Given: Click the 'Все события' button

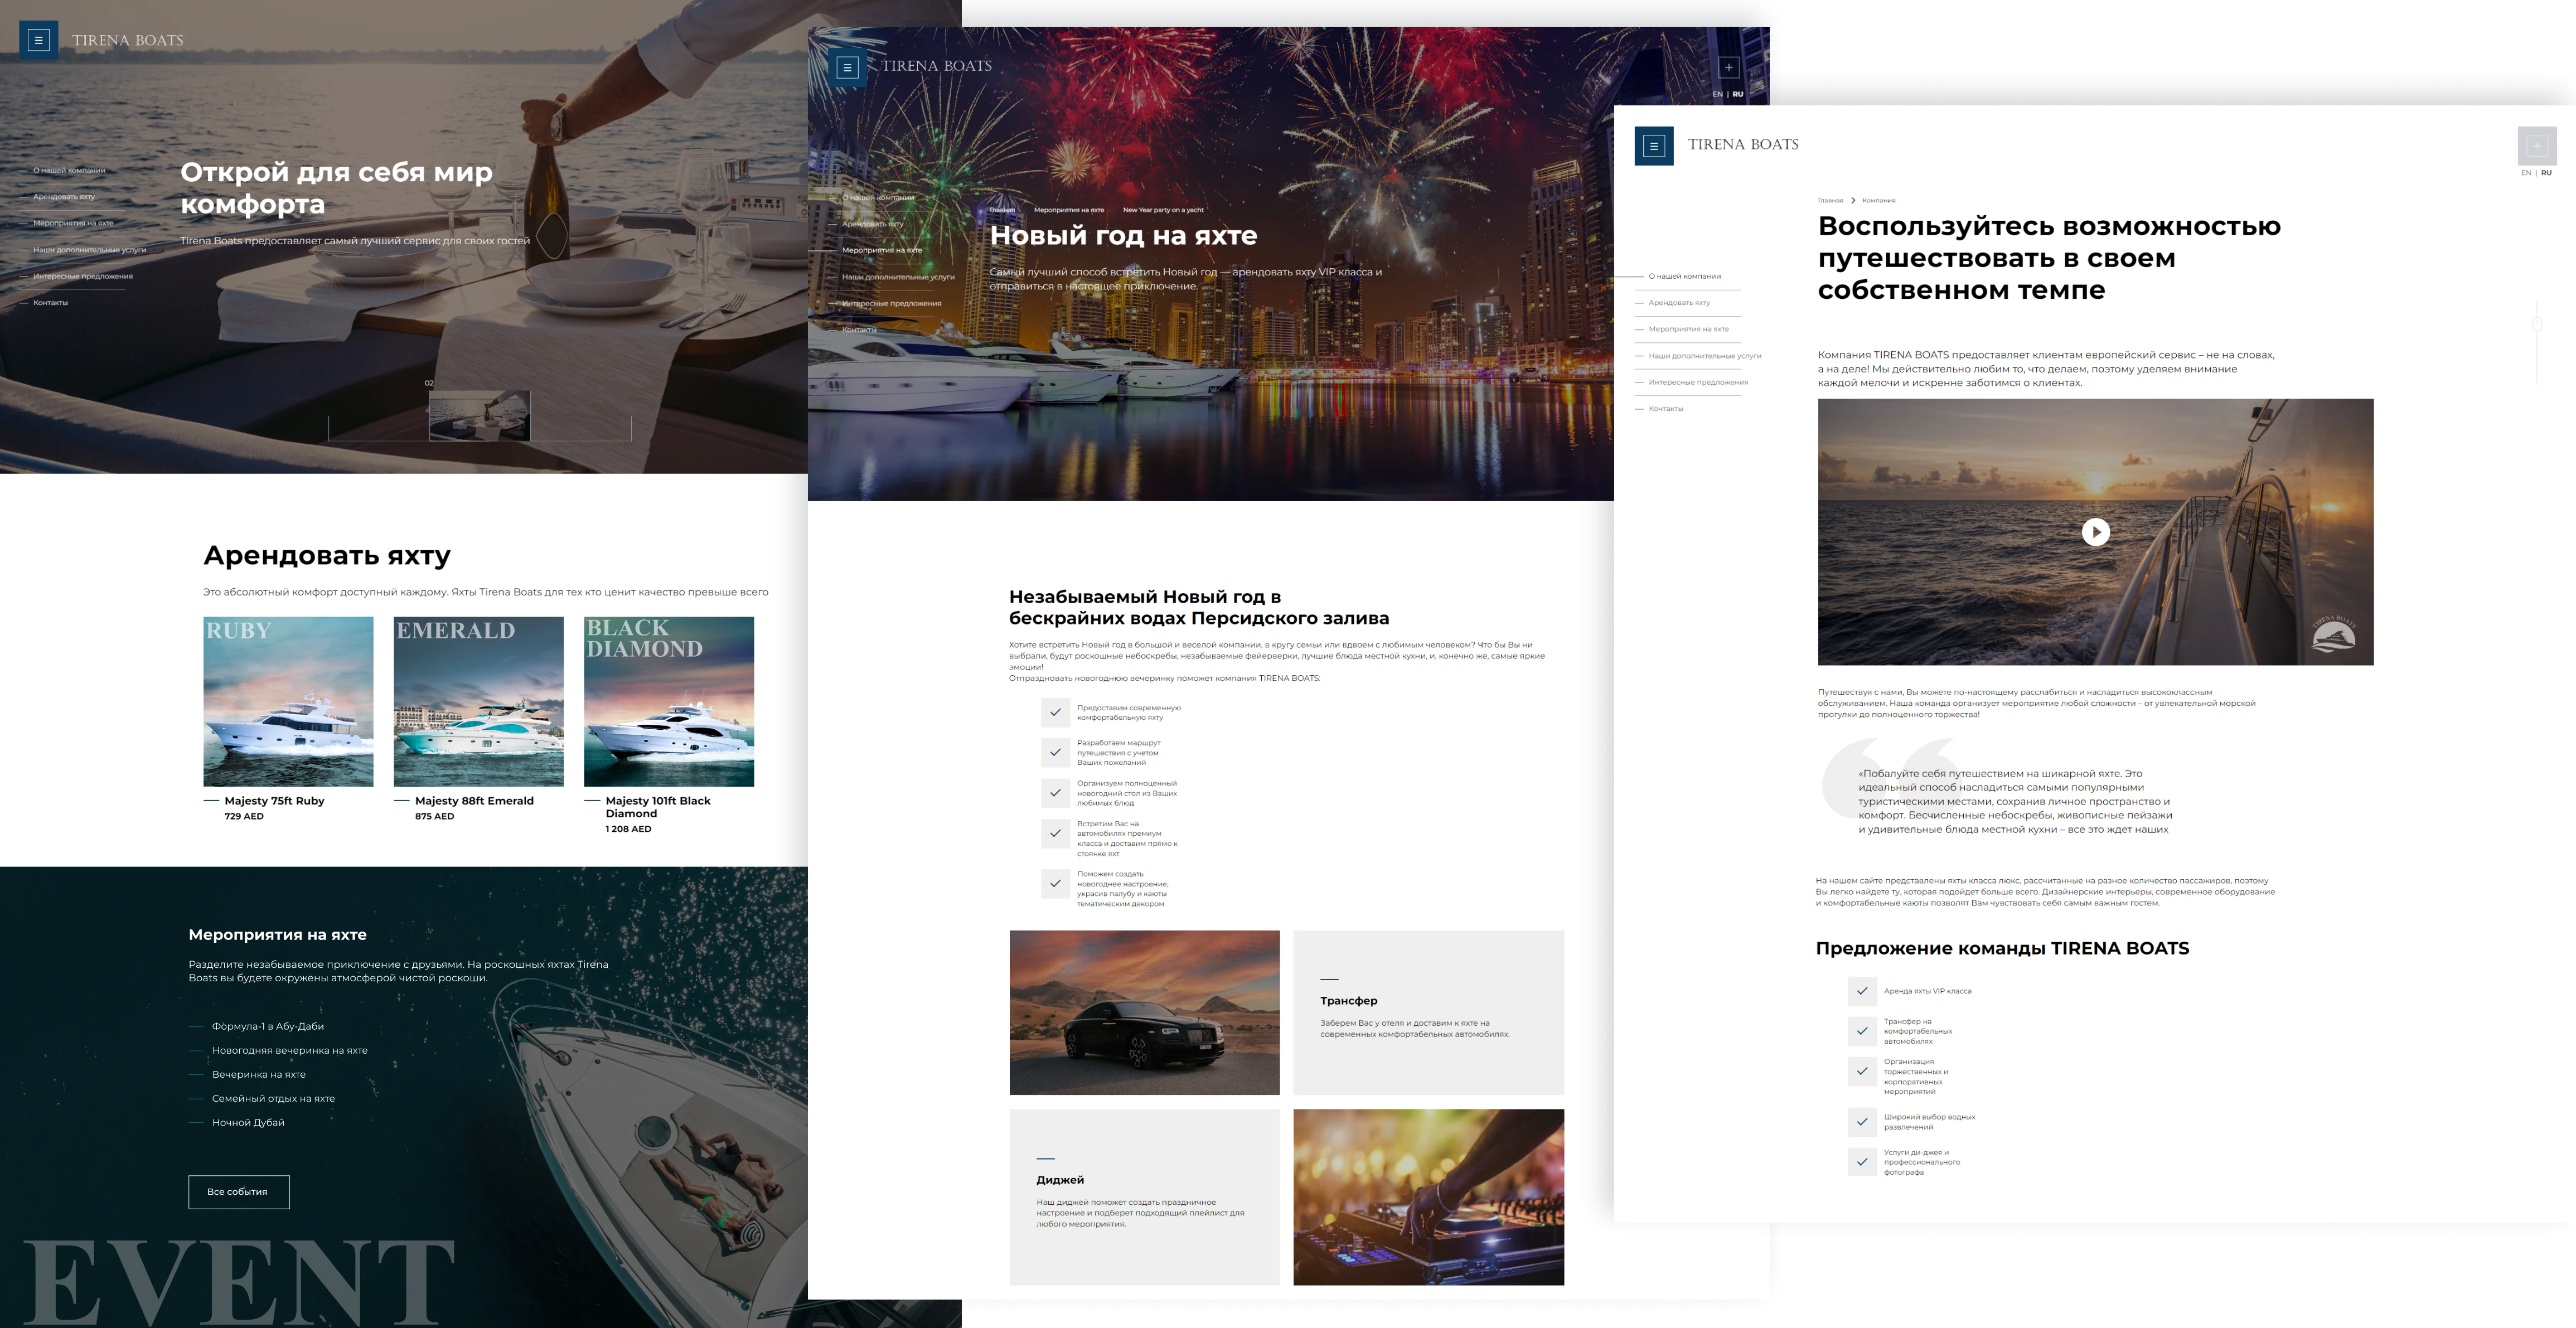Looking at the screenshot, I should (x=239, y=1192).
